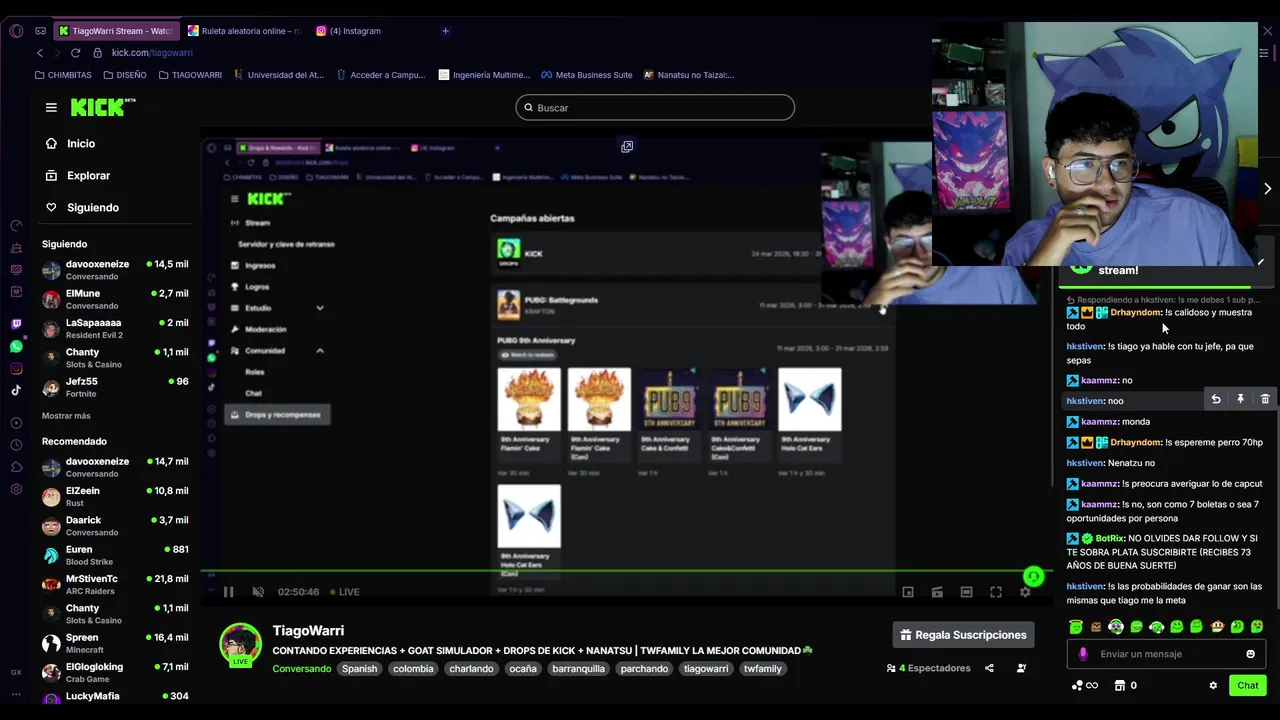Unmute the stream volume icon
1280x720 pixels.
point(258,592)
